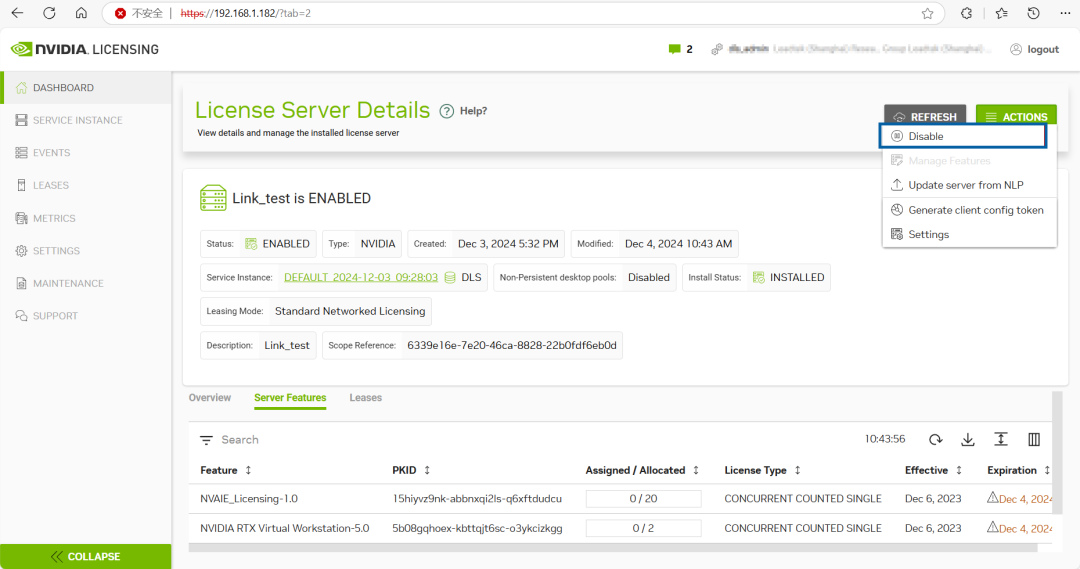Open the browser favorites list icon

pyautogui.click(x=1001, y=13)
